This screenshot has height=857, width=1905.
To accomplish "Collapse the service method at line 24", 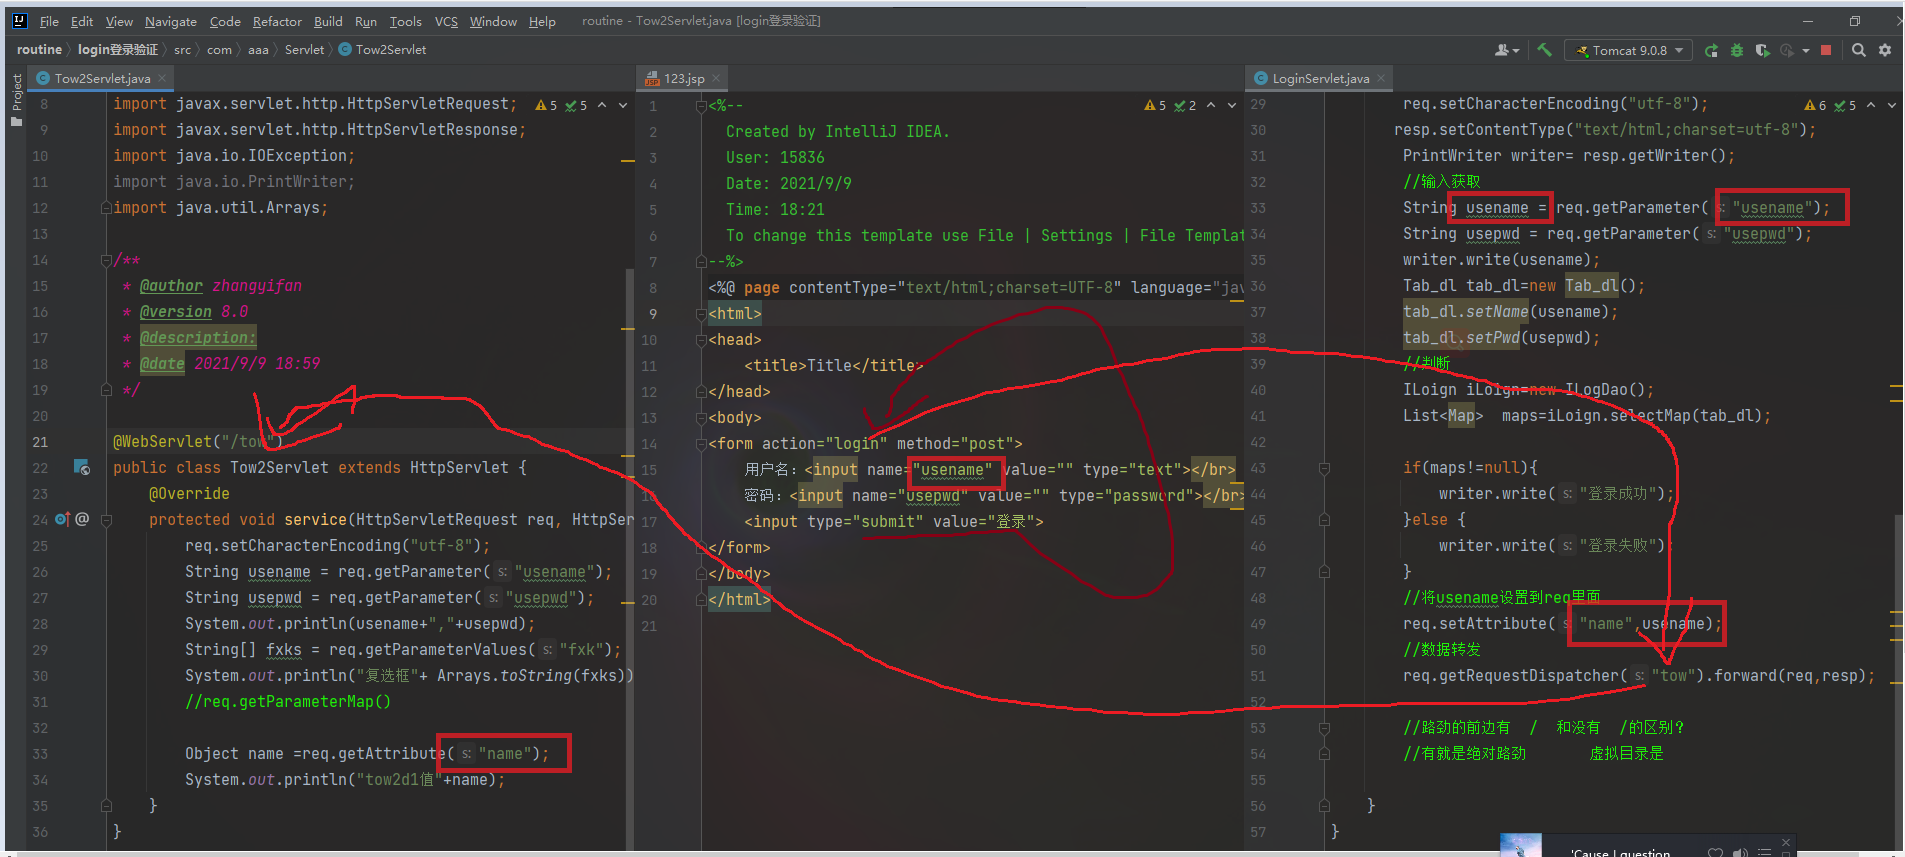I will 106,519.
